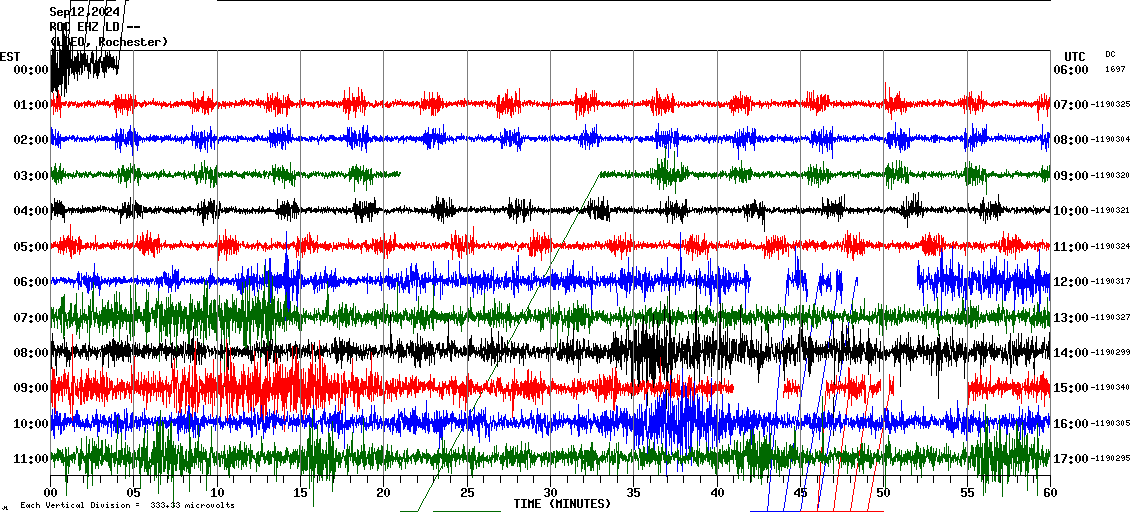This screenshot has height=519, width=1130.
Task: Click the vertical division microvolts scale note
Action: [127, 506]
